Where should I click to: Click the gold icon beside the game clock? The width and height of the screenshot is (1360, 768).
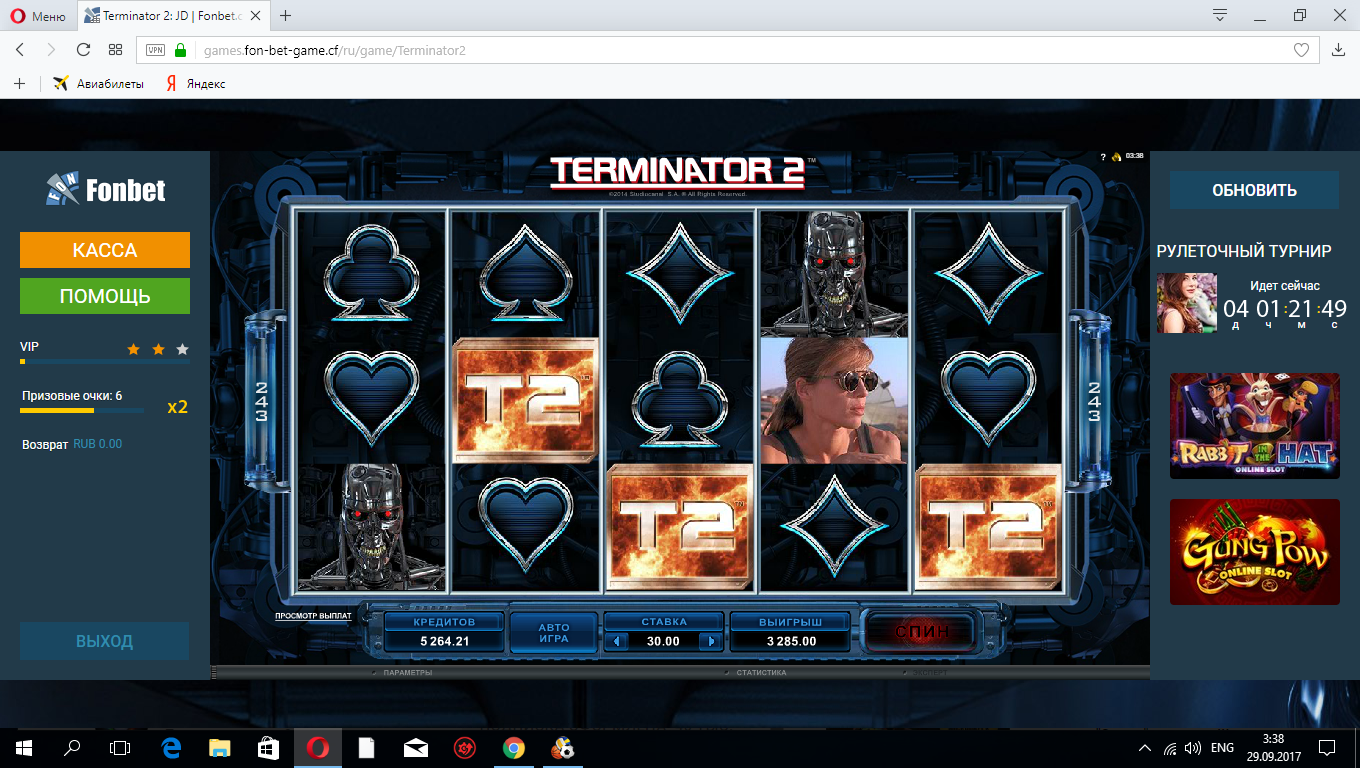tap(1116, 157)
